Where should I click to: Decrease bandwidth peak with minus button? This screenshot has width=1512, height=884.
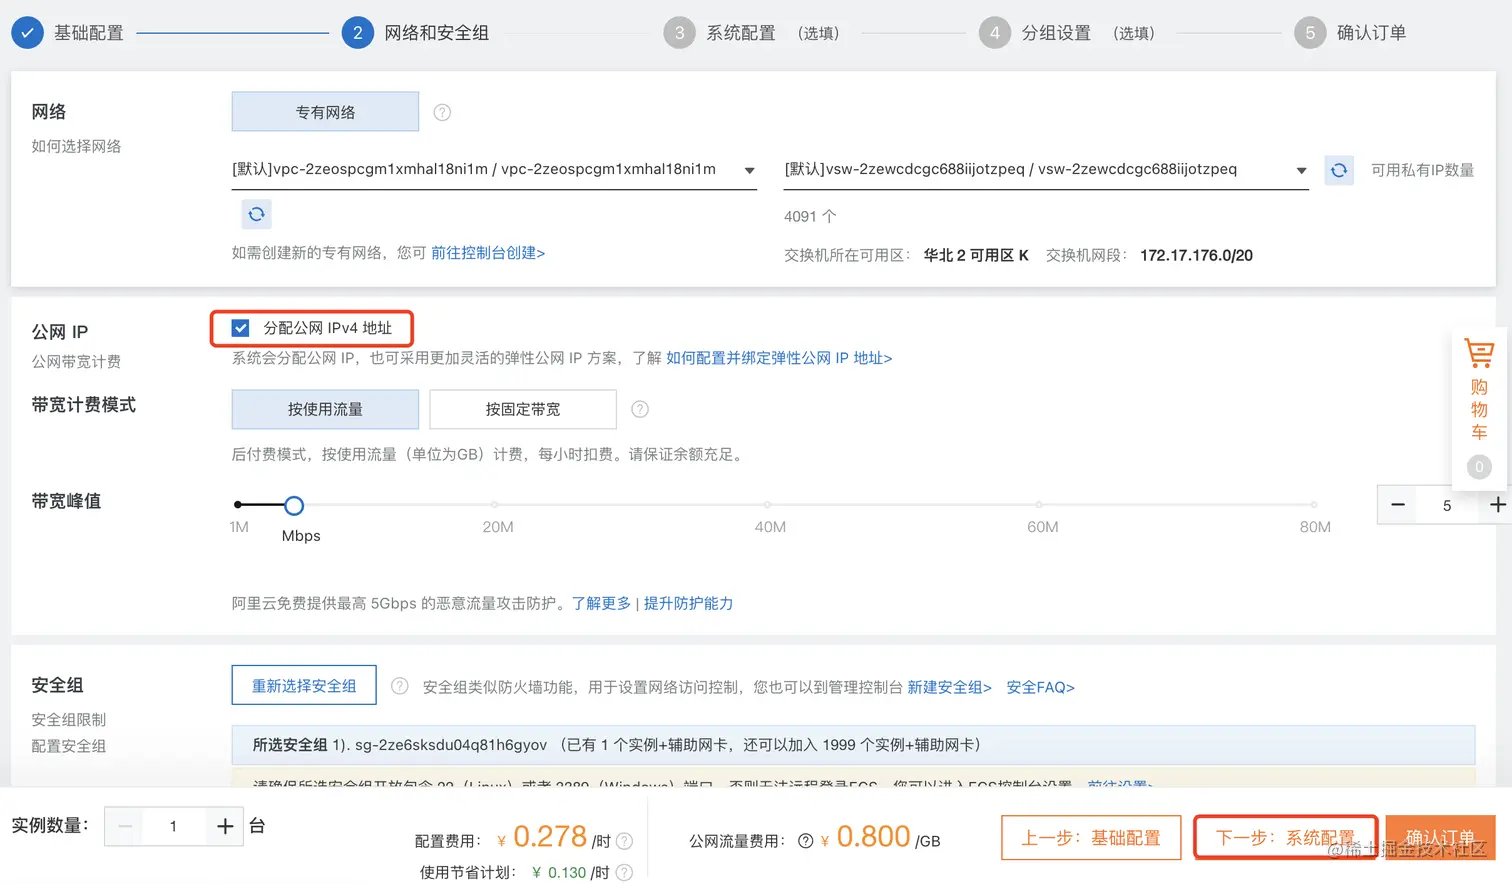(1398, 505)
